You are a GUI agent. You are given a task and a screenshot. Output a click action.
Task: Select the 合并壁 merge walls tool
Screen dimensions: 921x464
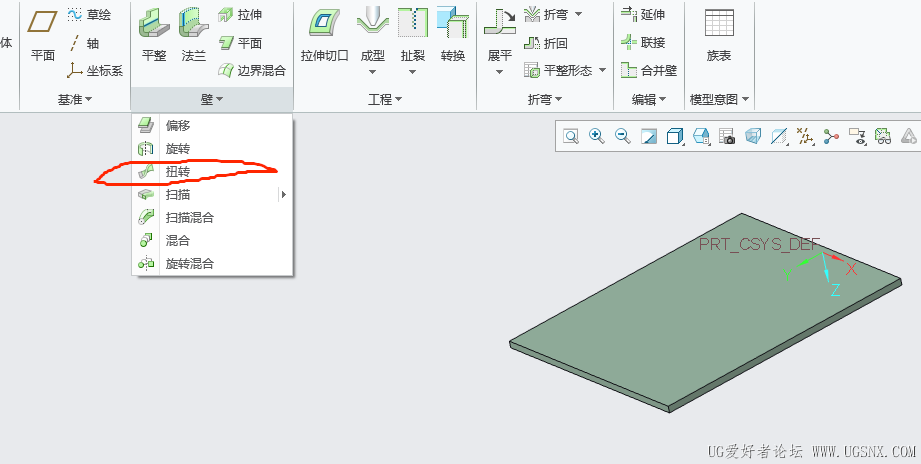(649, 71)
